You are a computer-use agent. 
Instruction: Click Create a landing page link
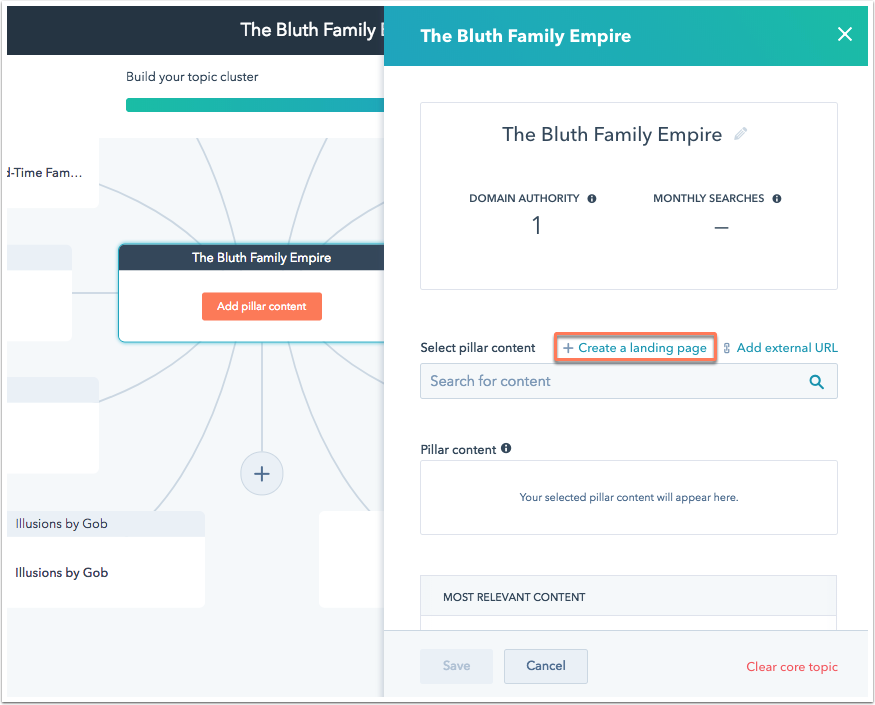point(635,348)
